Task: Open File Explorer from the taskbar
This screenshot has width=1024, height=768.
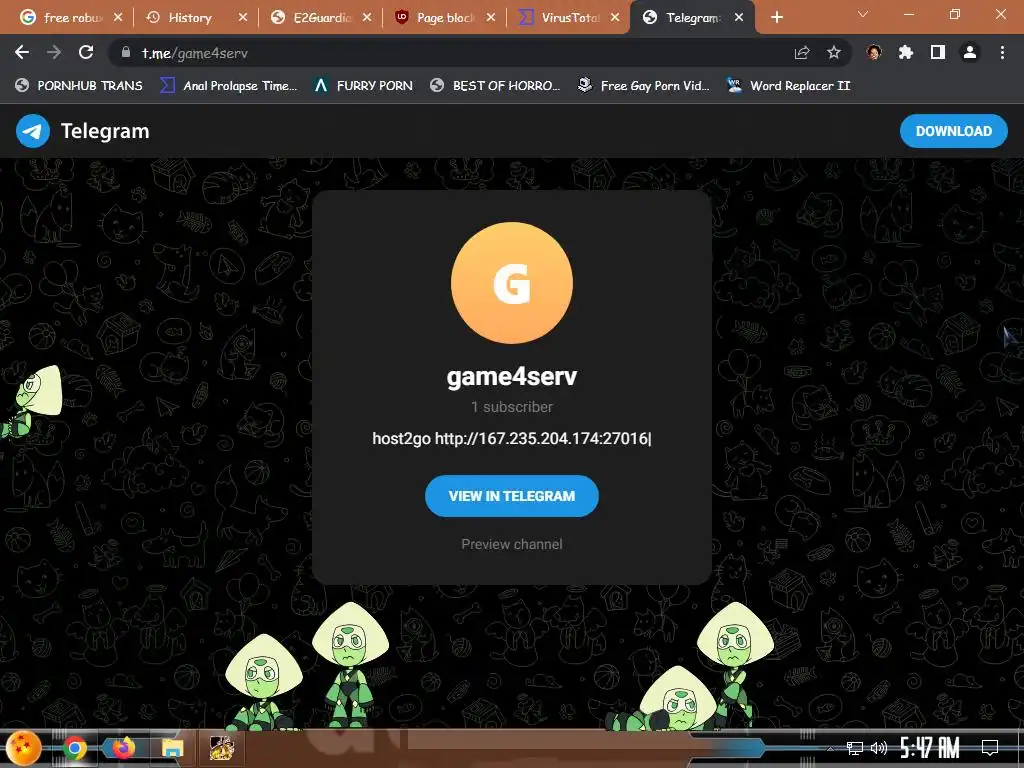Action: point(172,748)
